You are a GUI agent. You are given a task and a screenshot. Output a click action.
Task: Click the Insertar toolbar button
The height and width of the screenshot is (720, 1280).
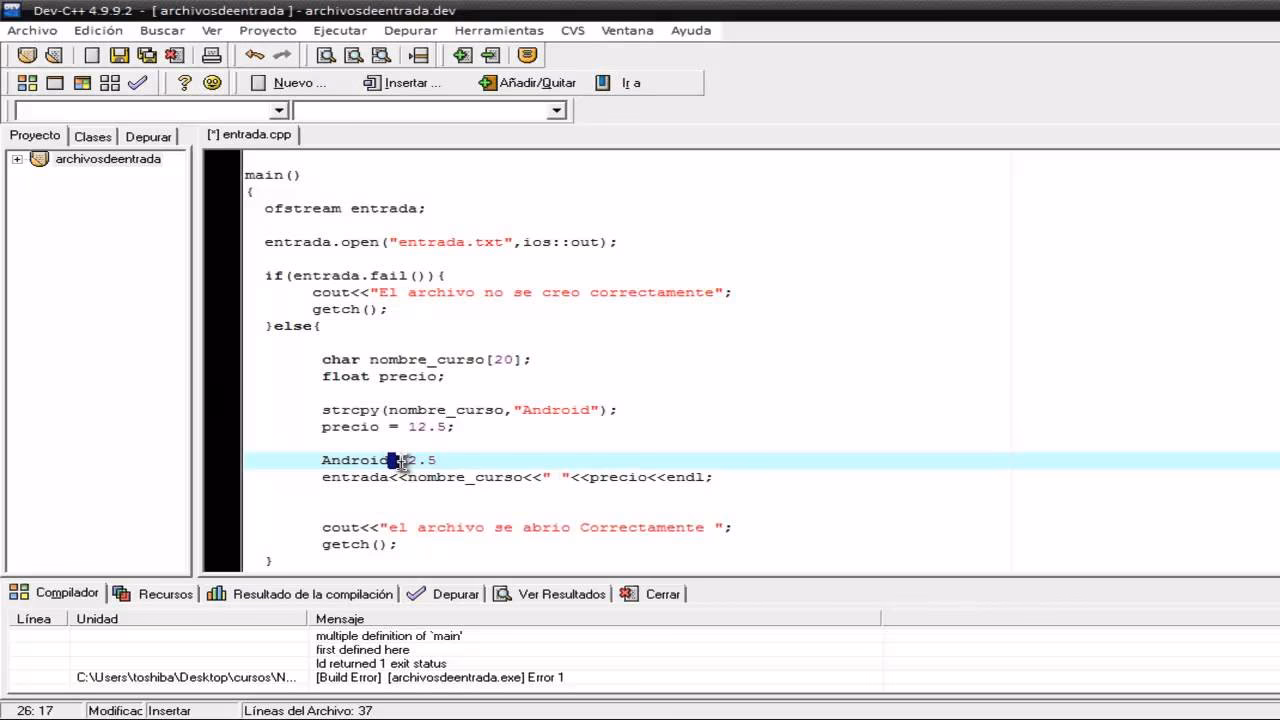[402, 83]
